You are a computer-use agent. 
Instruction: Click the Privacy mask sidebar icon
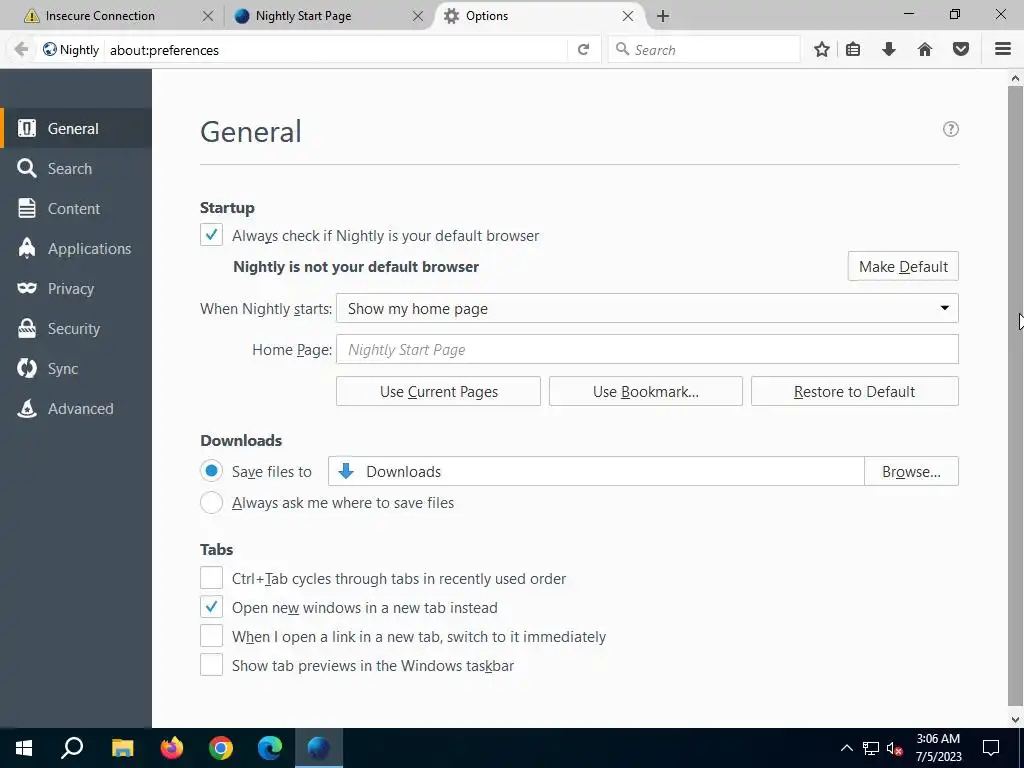pyautogui.click(x=27, y=288)
